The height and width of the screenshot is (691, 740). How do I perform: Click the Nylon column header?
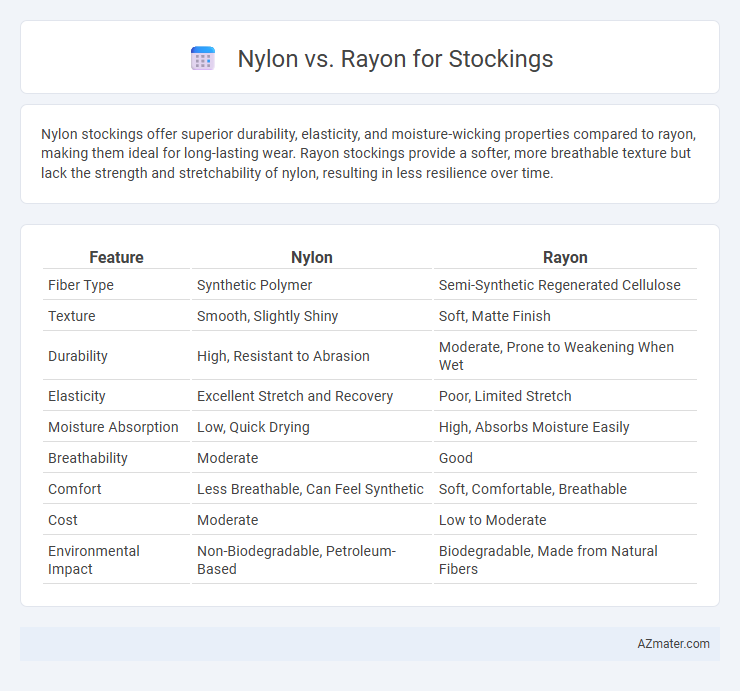tap(311, 257)
